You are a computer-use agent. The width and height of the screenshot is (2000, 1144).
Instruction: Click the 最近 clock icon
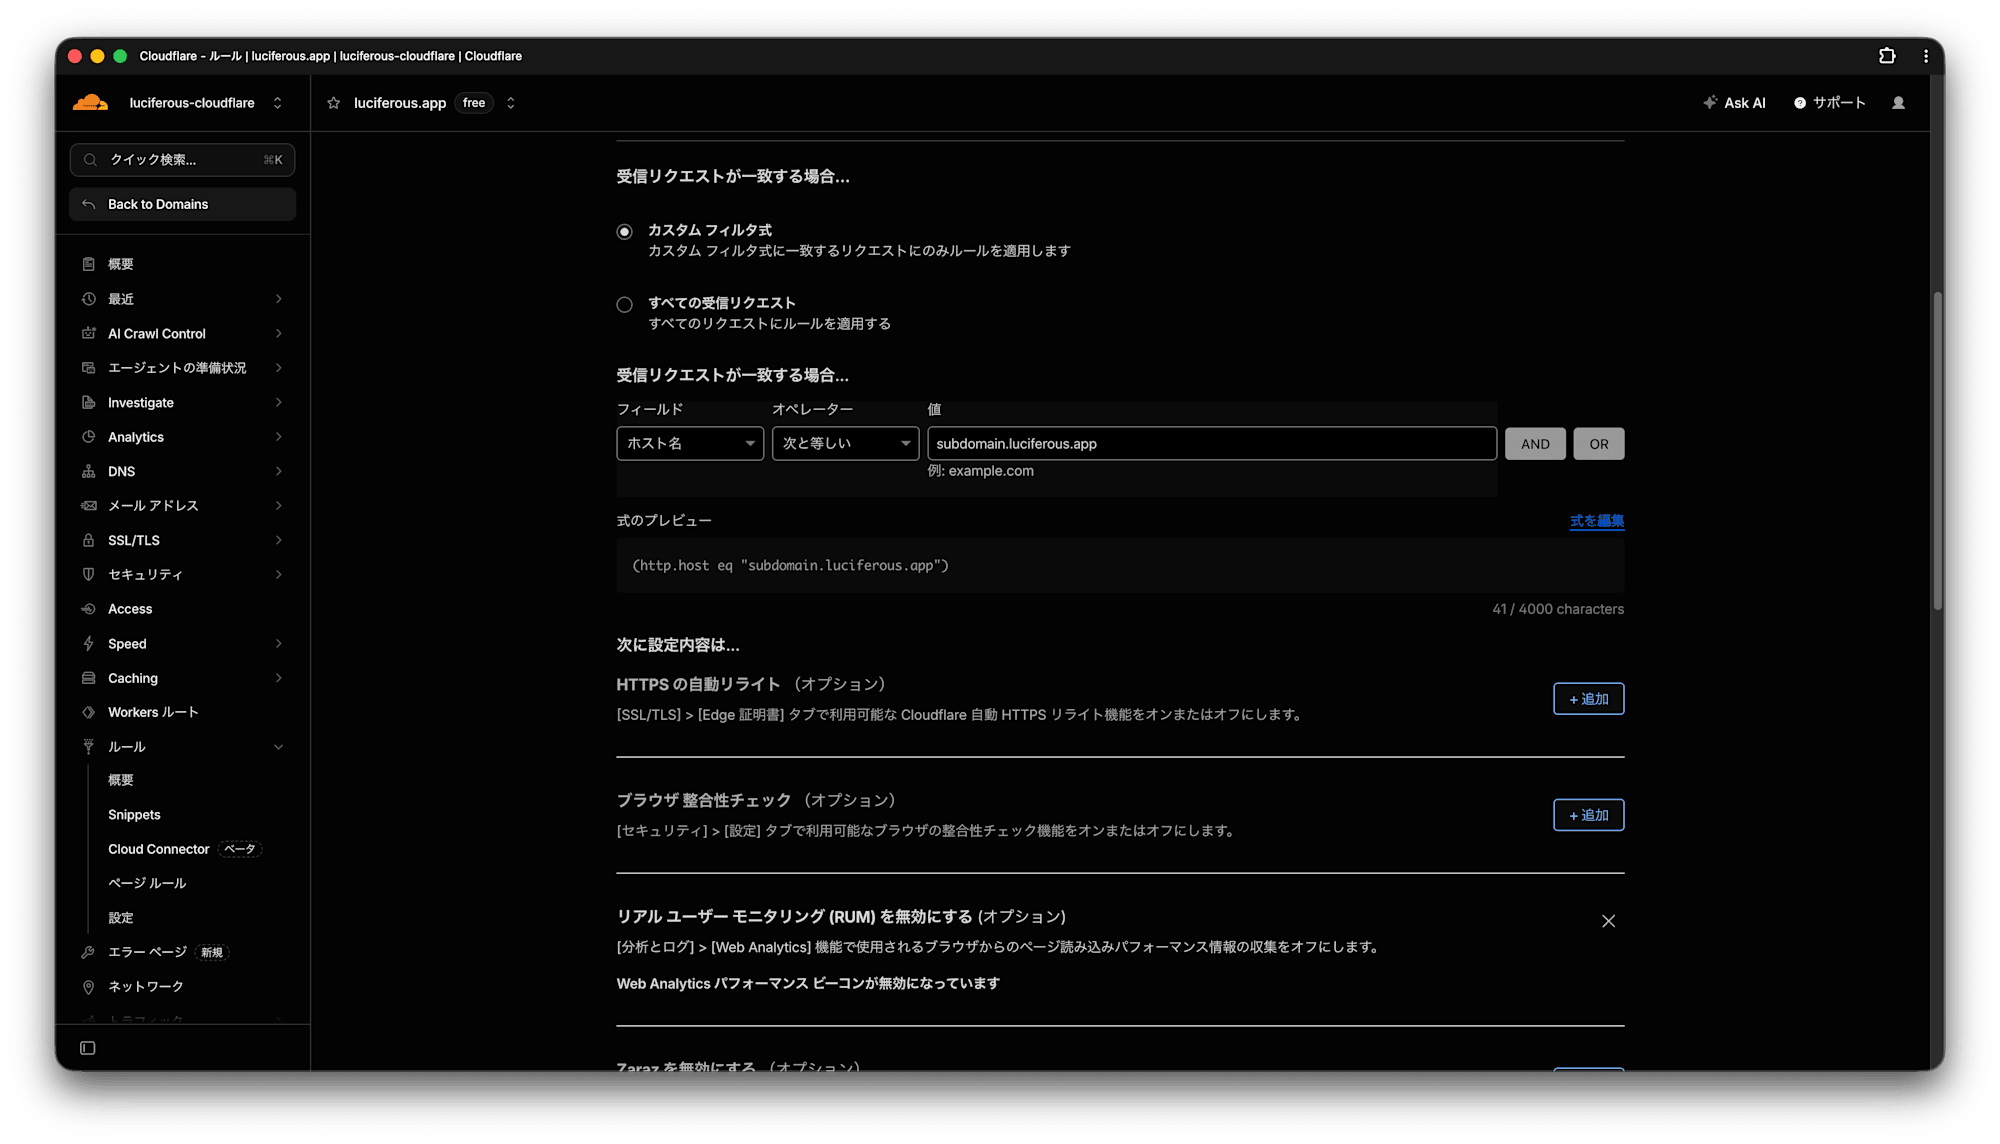tap(89, 299)
